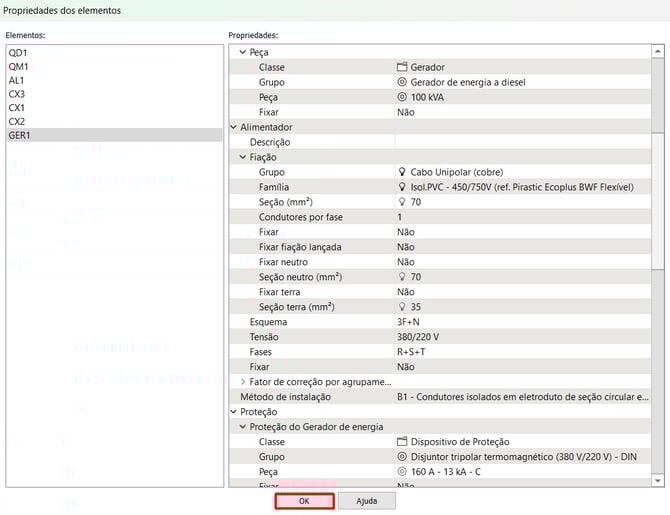Screen dimensions: 670x515
Task: Collapse the Peça section
Action: [x=242, y=52]
